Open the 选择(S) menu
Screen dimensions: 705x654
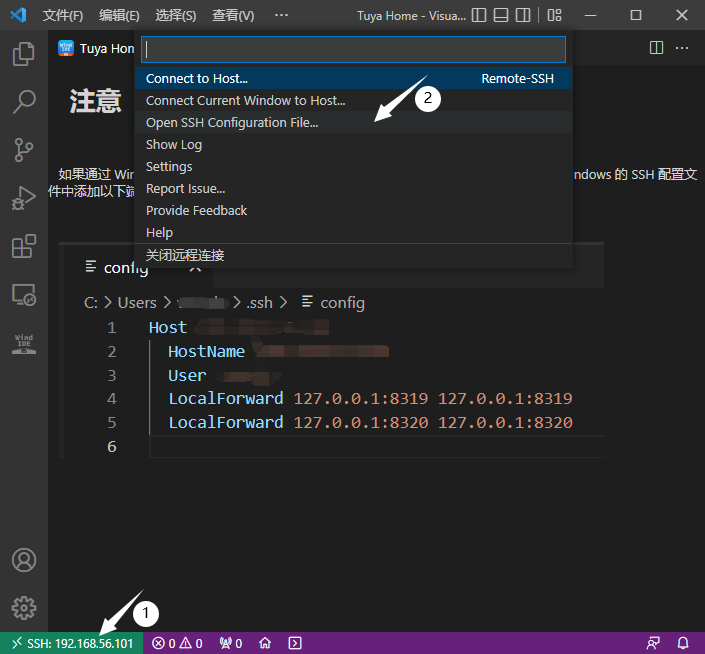click(x=176, y=15)
